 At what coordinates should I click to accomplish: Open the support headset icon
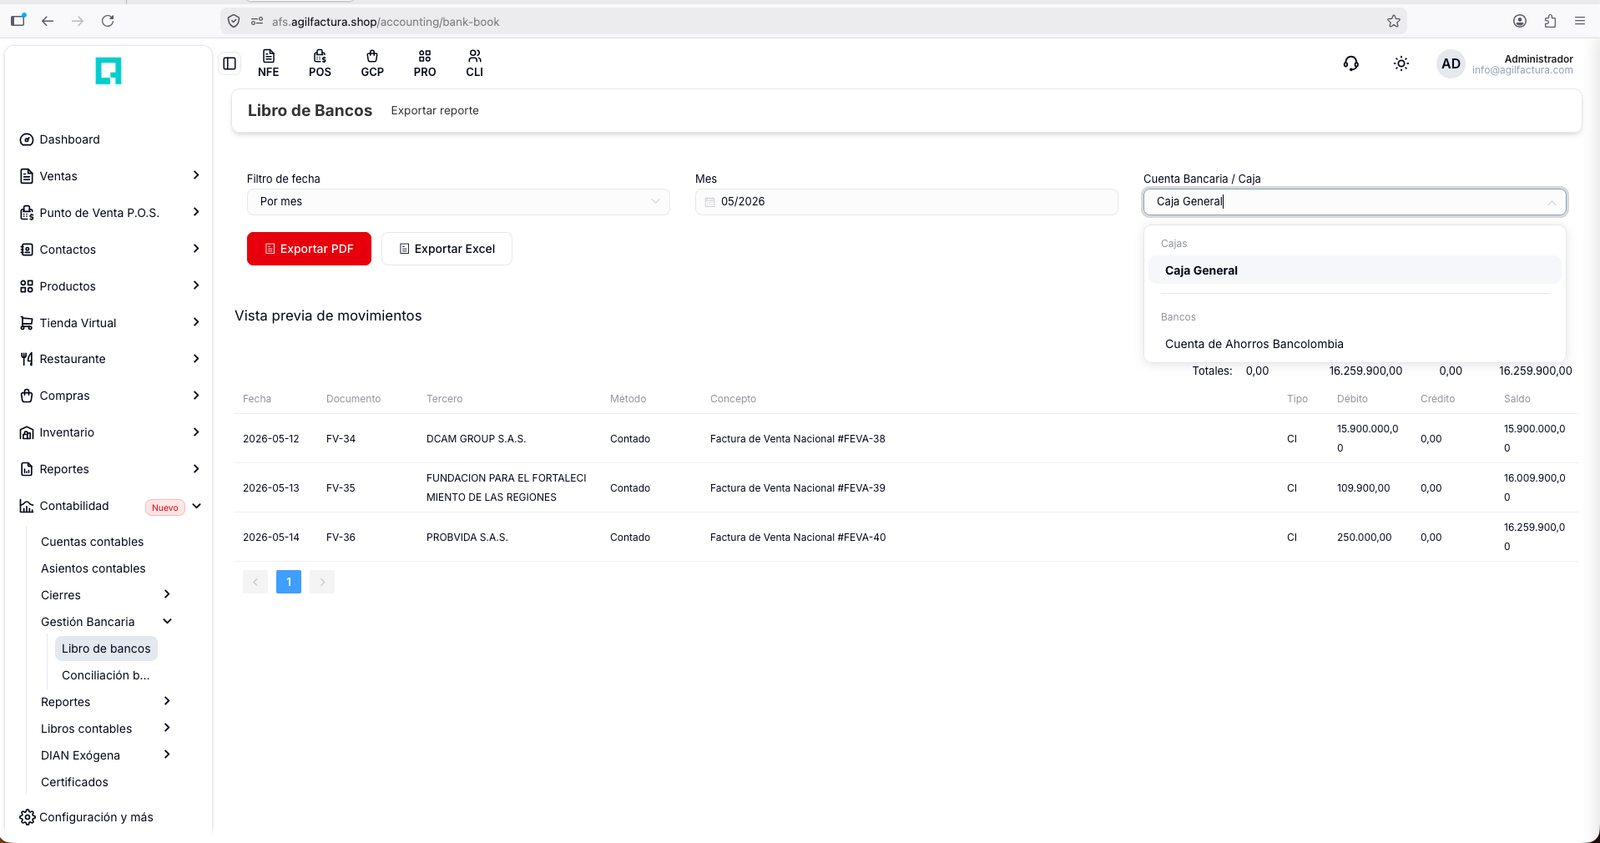tap(1351, 64)
